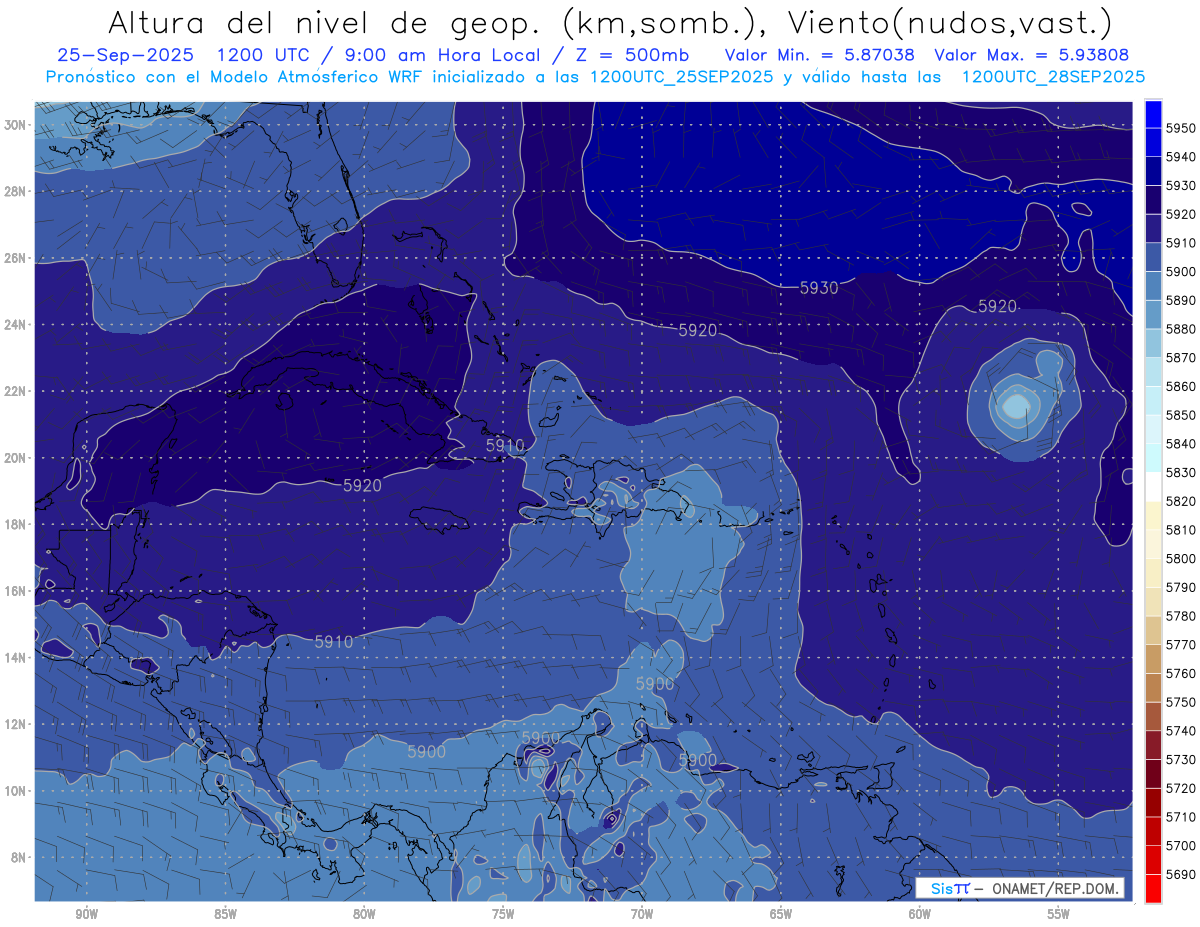Screen dimensions: 1200x927
Task: Click the 5910 contour label near eastern Cuba
Action: [505, 445]
